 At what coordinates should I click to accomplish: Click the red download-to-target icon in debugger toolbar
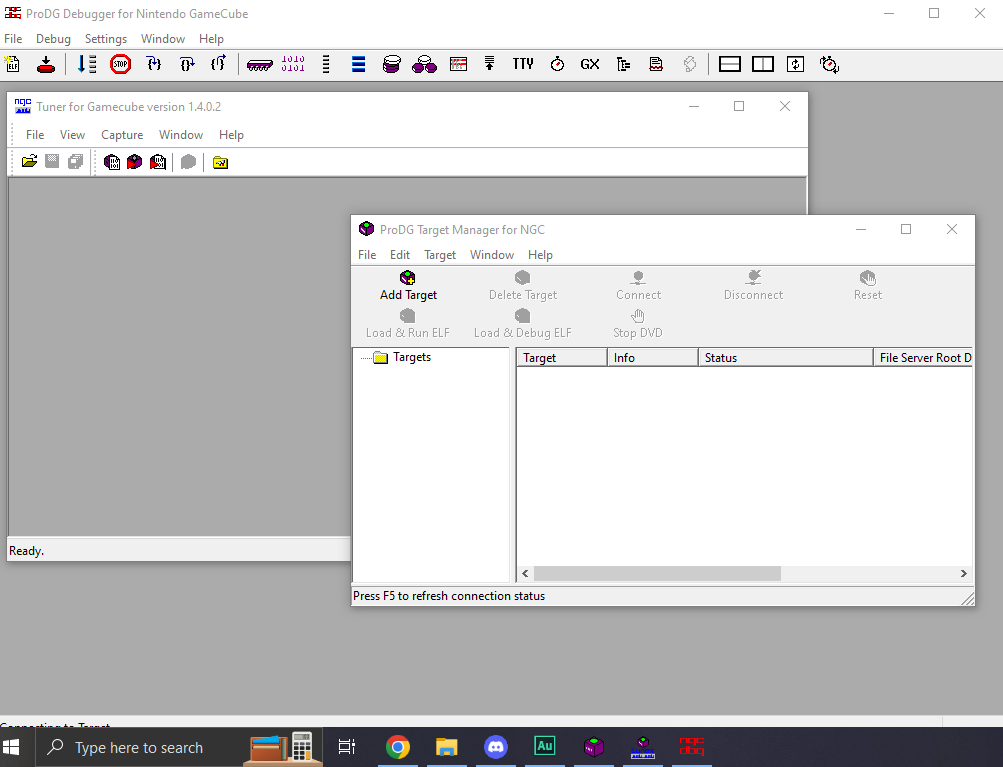[x=46, y=64]
